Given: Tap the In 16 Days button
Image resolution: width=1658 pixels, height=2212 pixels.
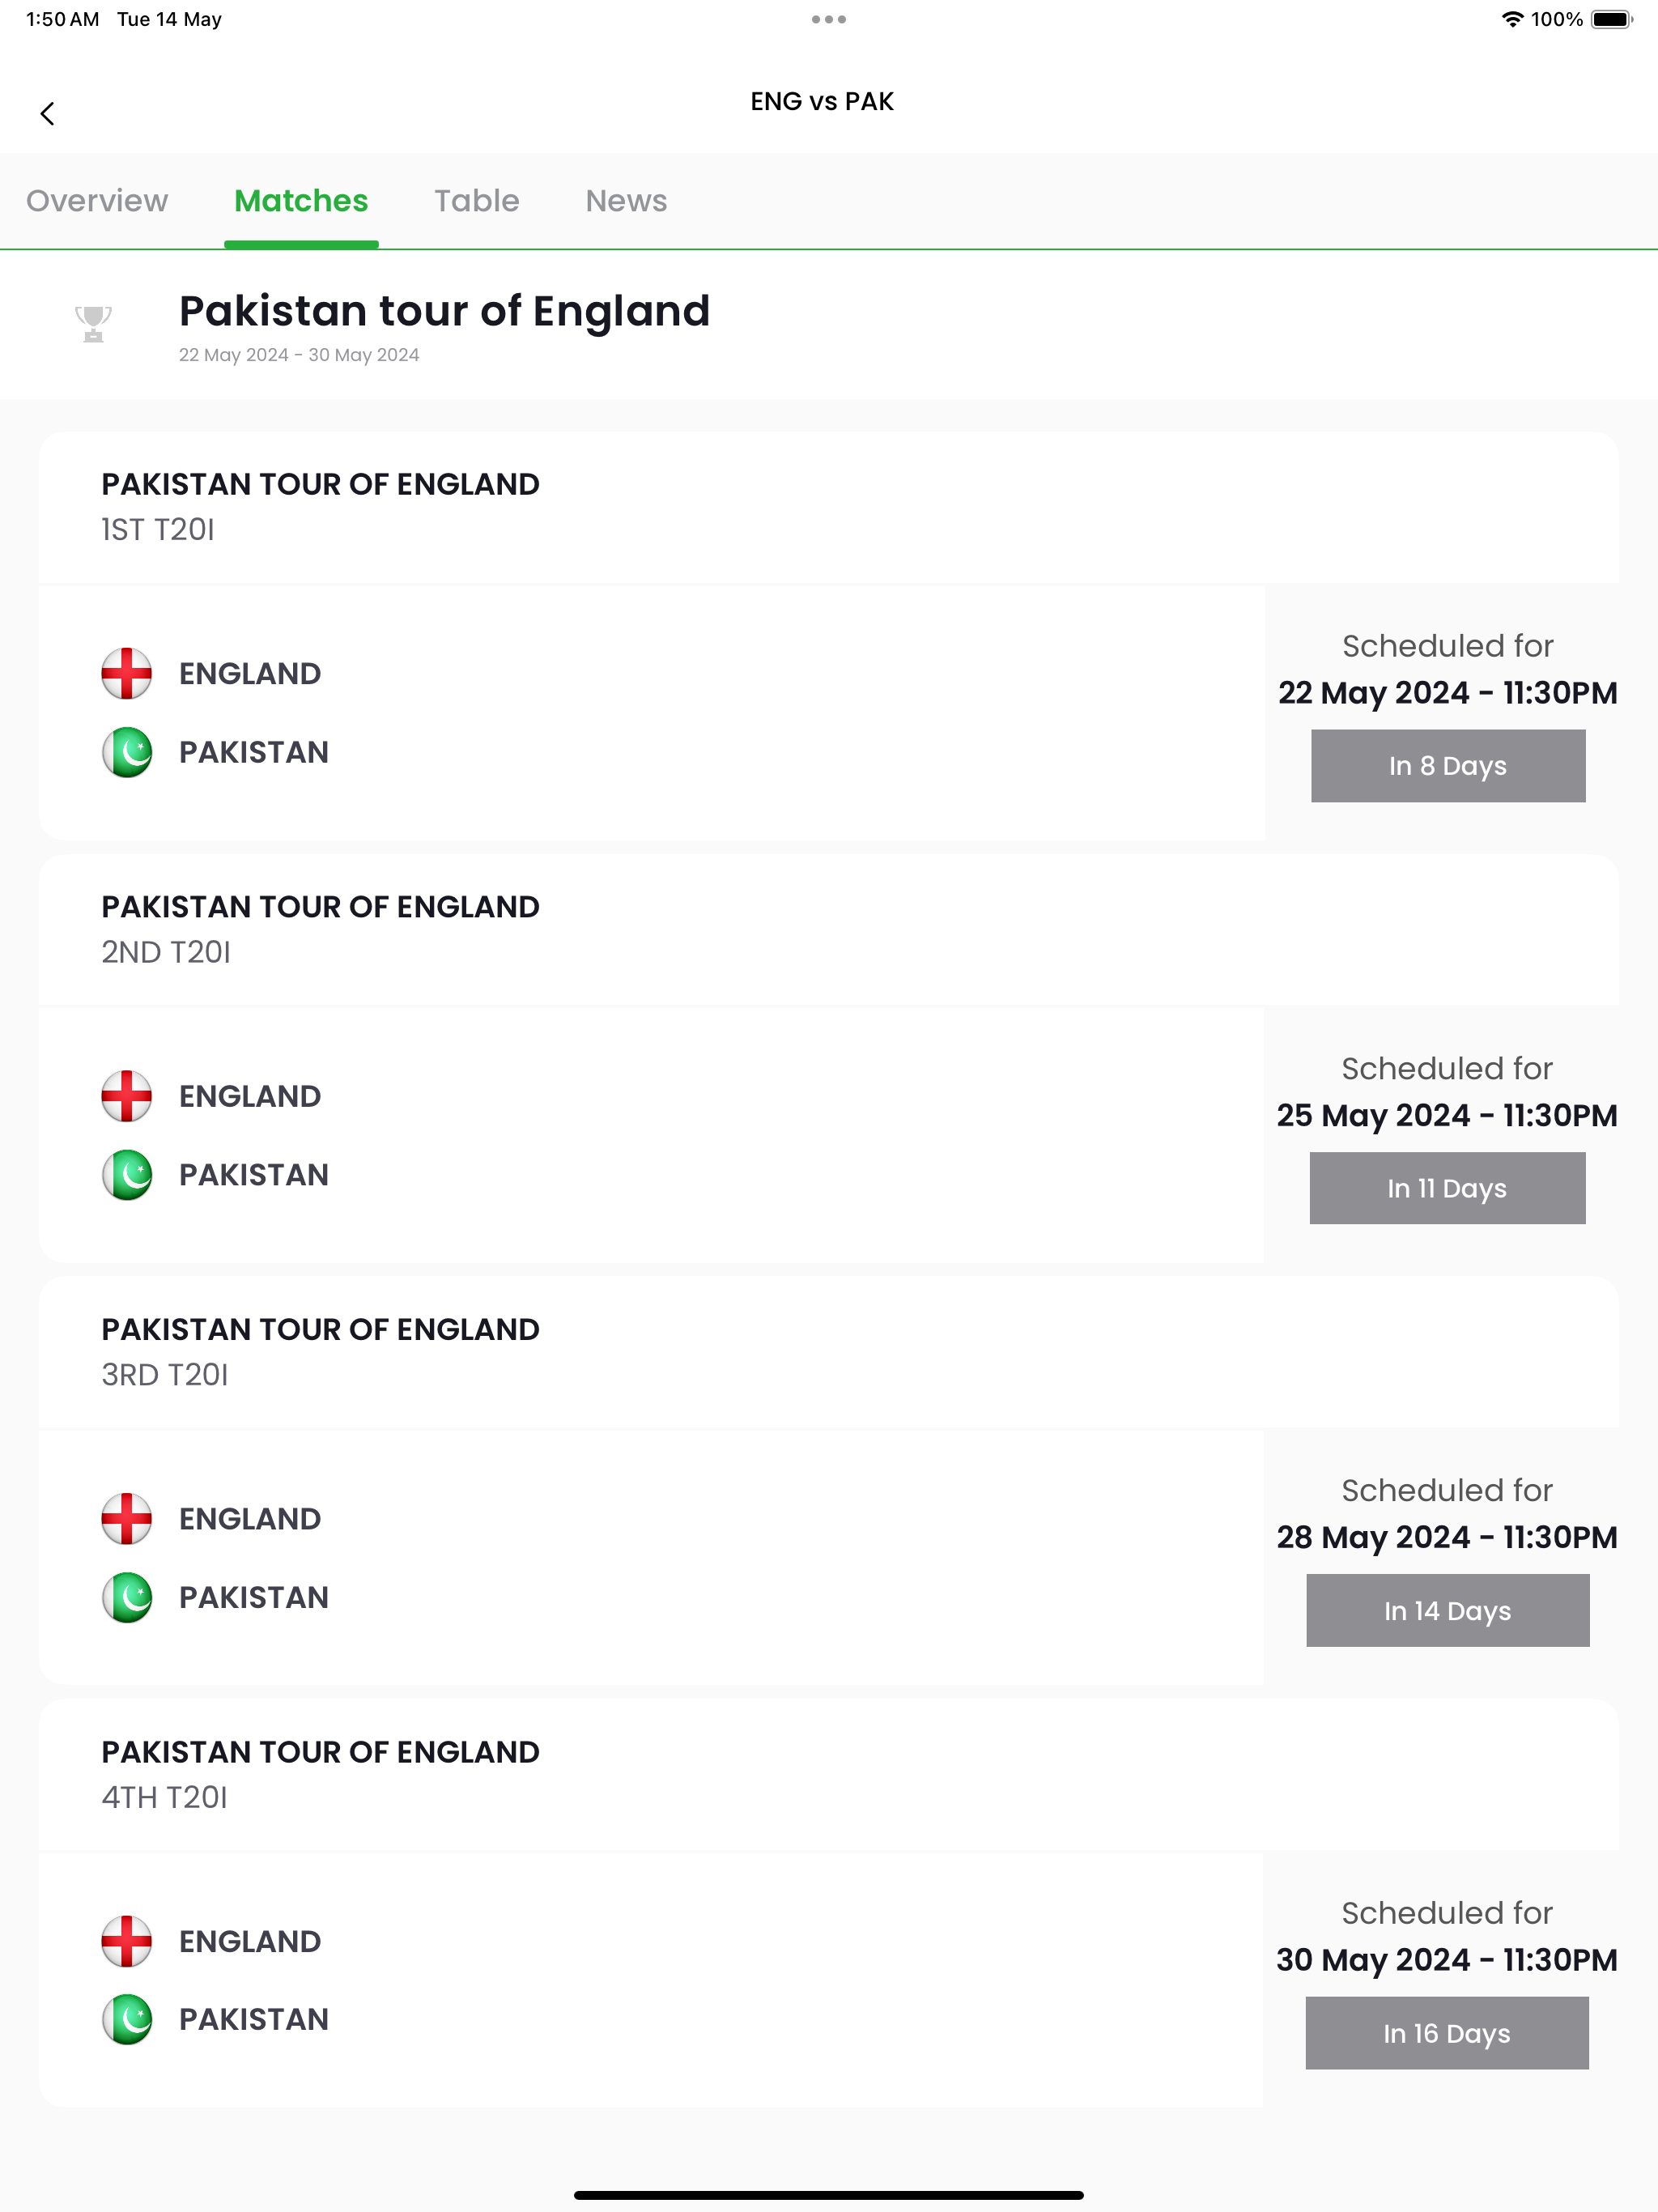Looking at the screenshot, I should coord(1447,2033).
